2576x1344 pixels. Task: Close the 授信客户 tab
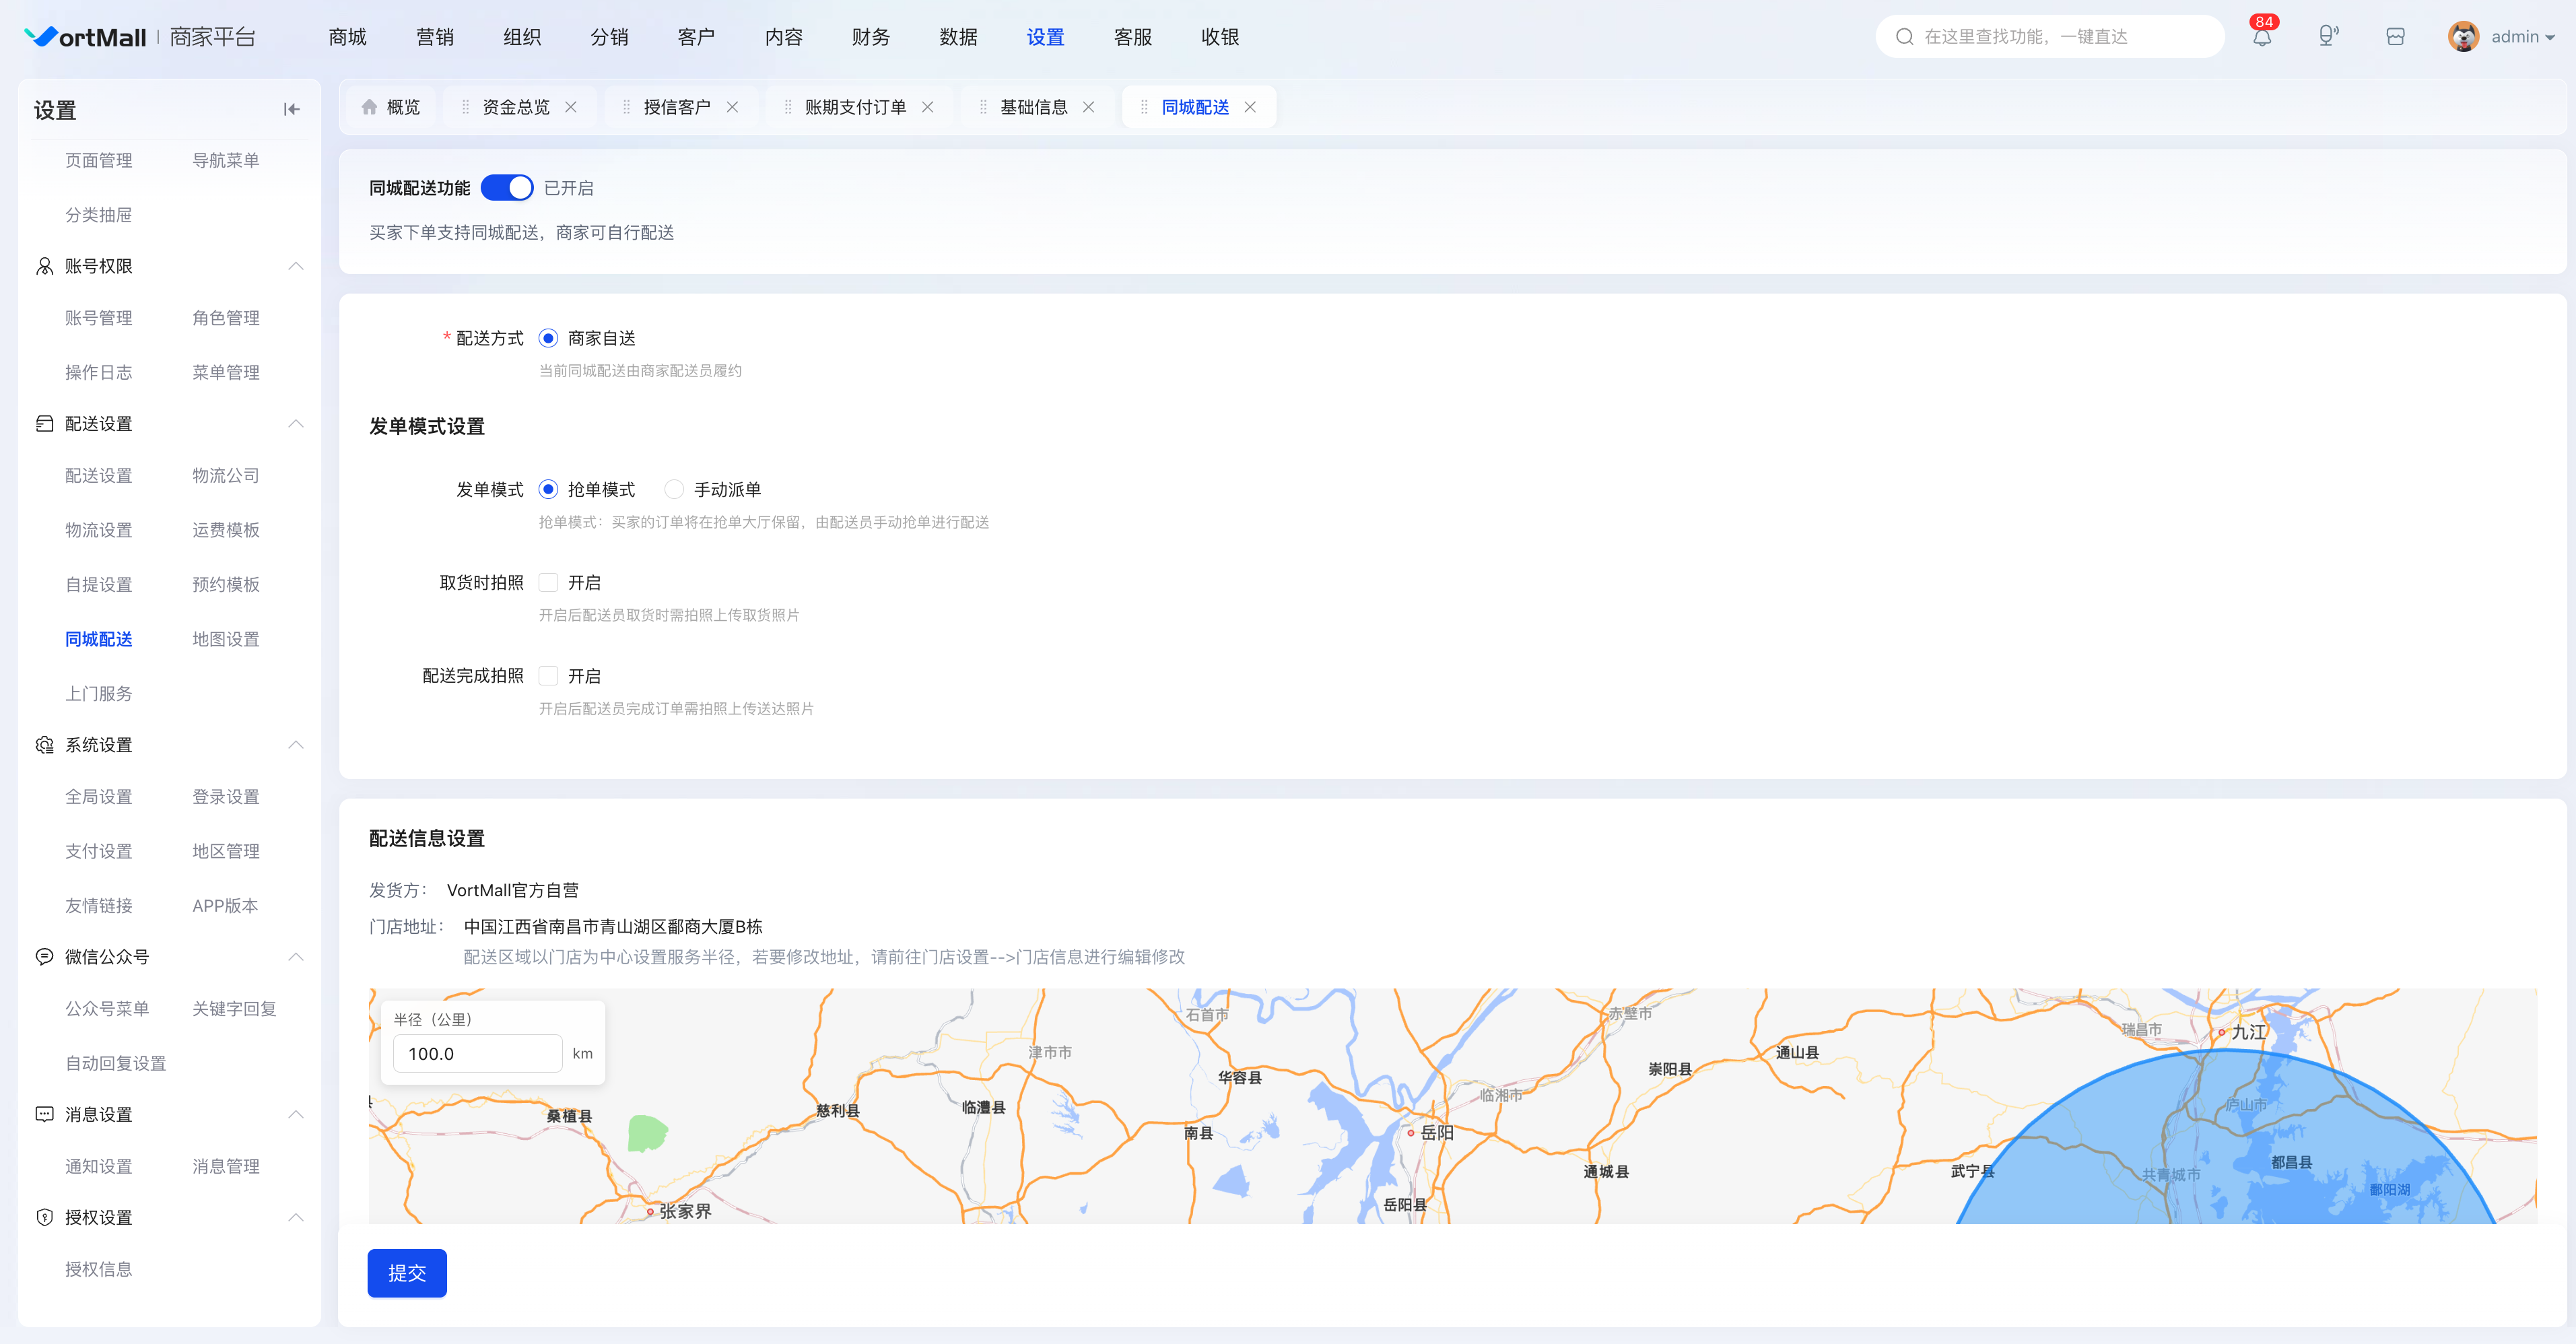pyautogui.click(x=732, y=107)
